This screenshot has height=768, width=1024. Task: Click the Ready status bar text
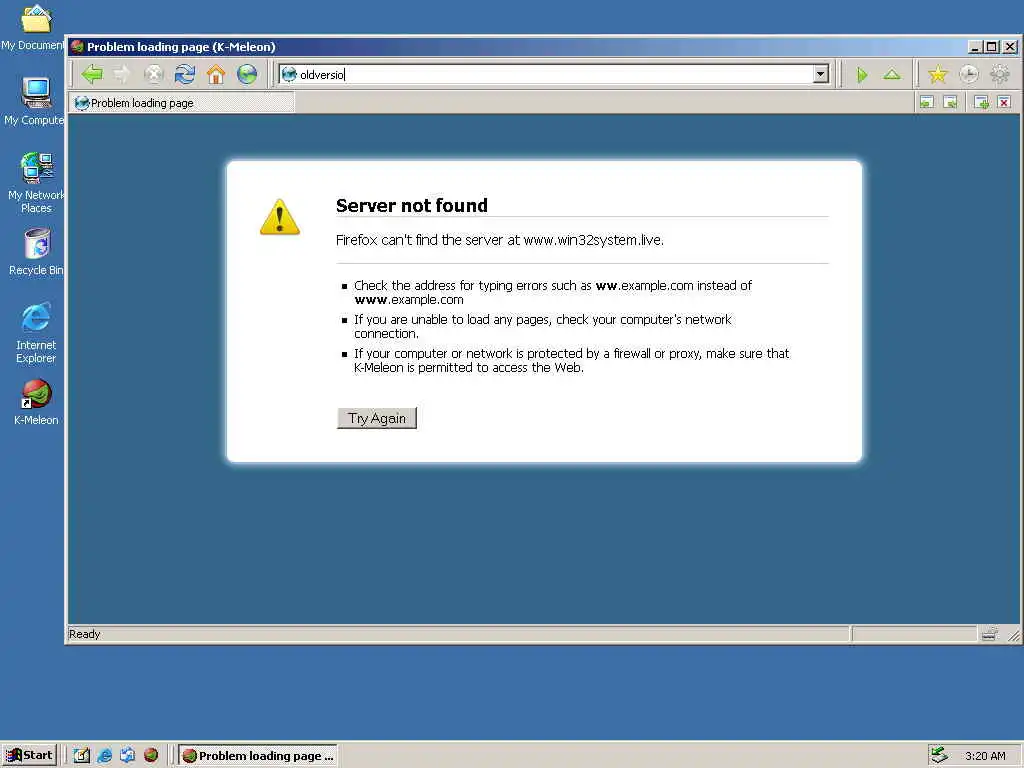pos(84,634)
